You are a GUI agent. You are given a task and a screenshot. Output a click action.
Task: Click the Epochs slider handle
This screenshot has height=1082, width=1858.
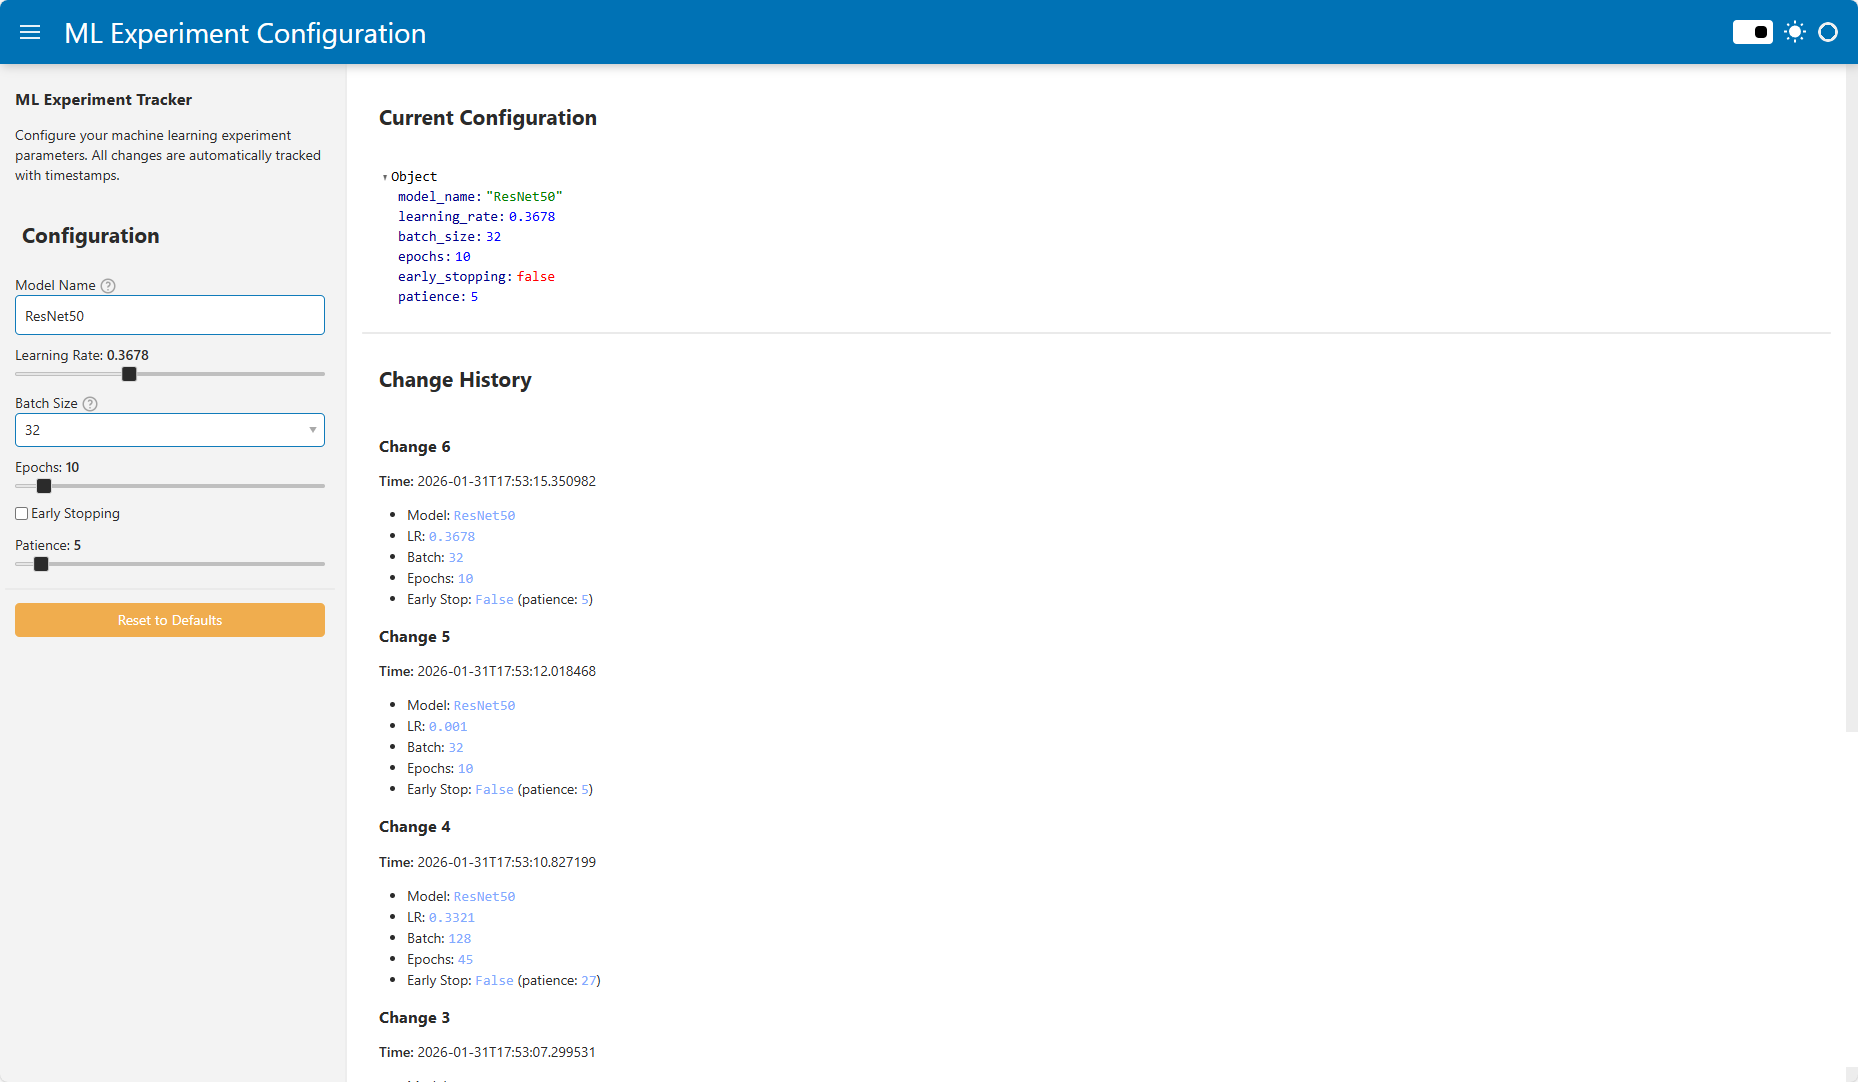[44, 486]
